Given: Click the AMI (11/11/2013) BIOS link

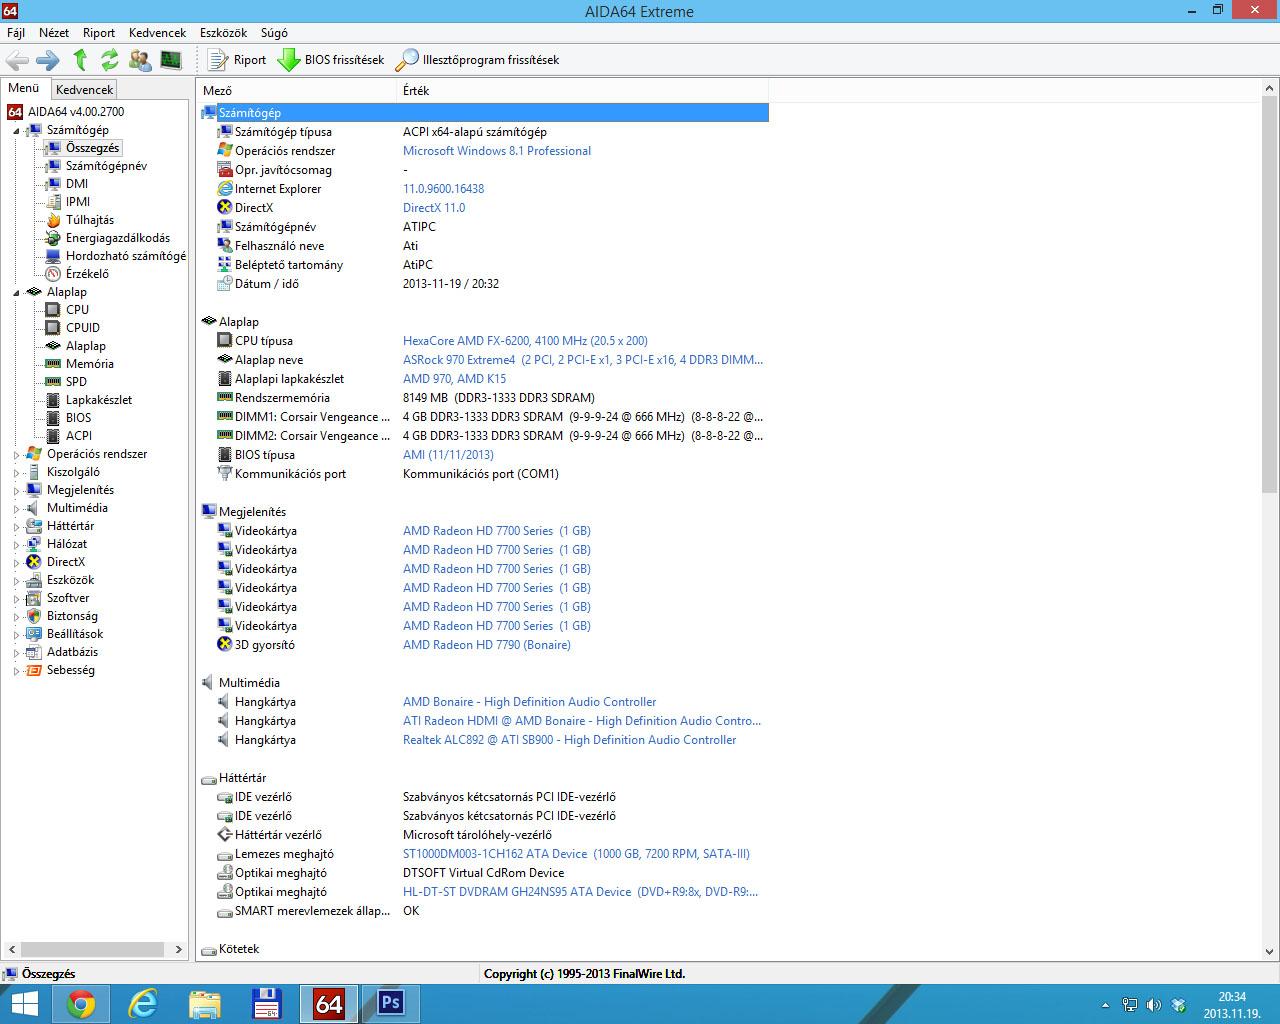Looking at the screenshot, I should pyautogui.click(x=448, y=455).
